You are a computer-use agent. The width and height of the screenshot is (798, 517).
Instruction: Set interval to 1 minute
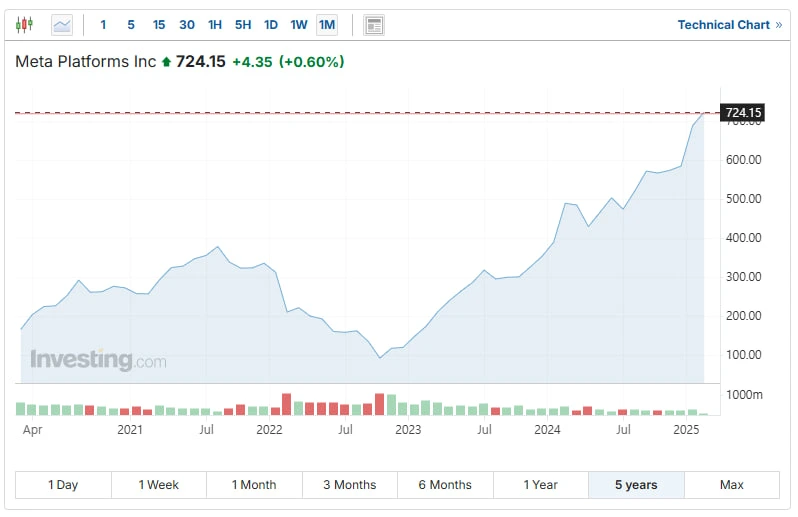click(x=103, y=25)
